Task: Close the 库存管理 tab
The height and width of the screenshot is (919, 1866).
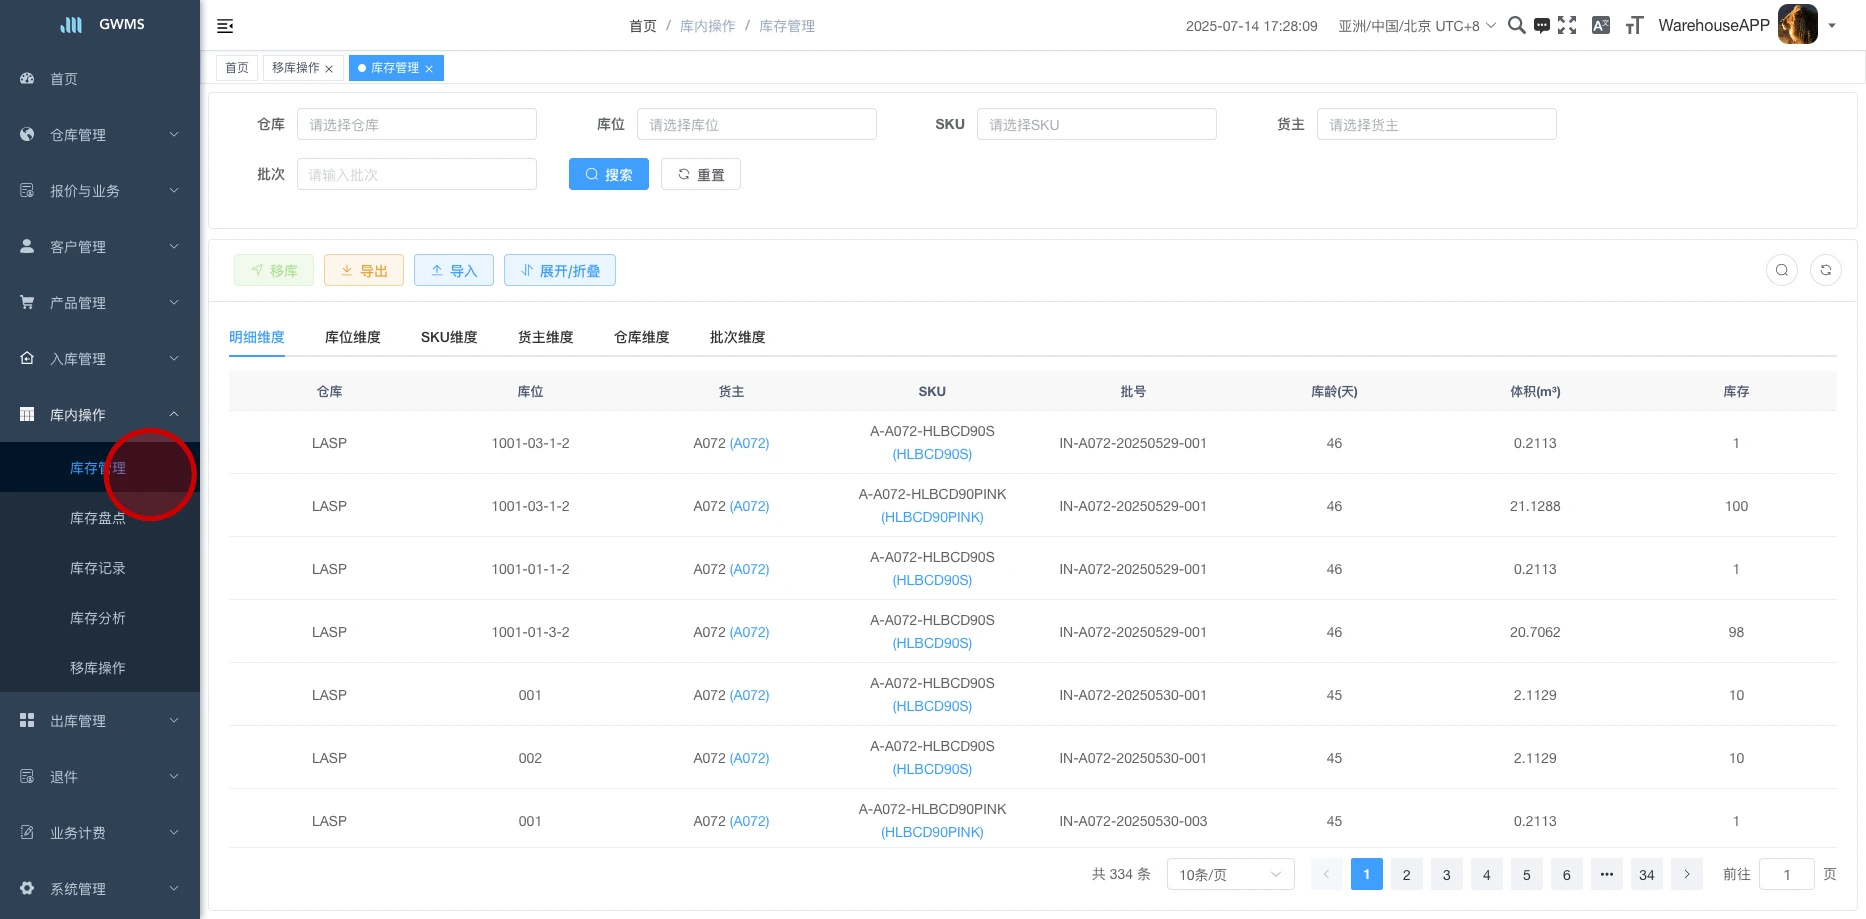Action: coord(429,69)
